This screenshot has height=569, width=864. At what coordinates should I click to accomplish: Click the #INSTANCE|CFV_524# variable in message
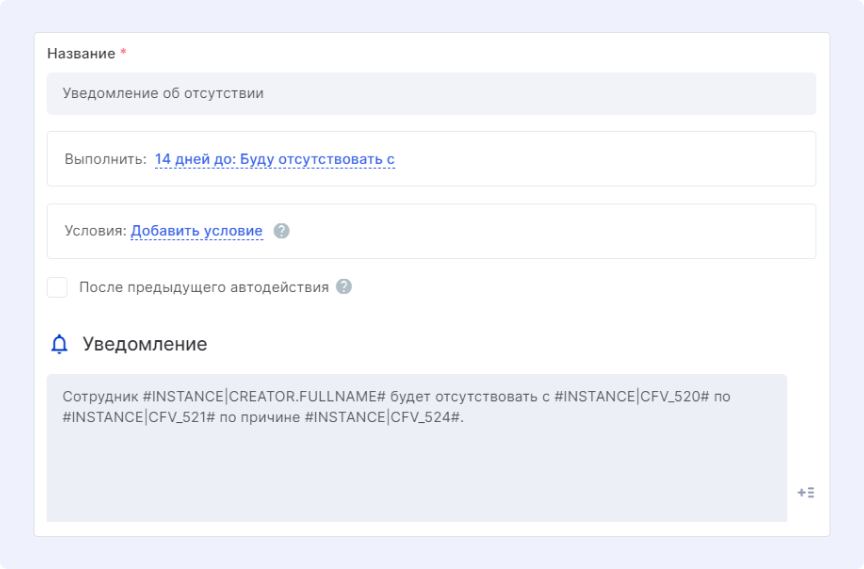coord(387,418)
